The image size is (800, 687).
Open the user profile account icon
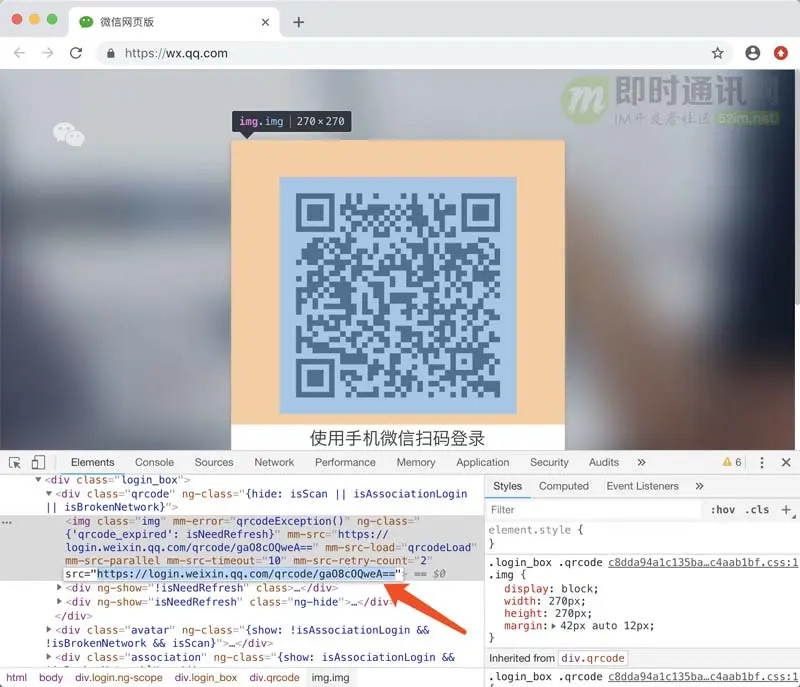point(753,53)
